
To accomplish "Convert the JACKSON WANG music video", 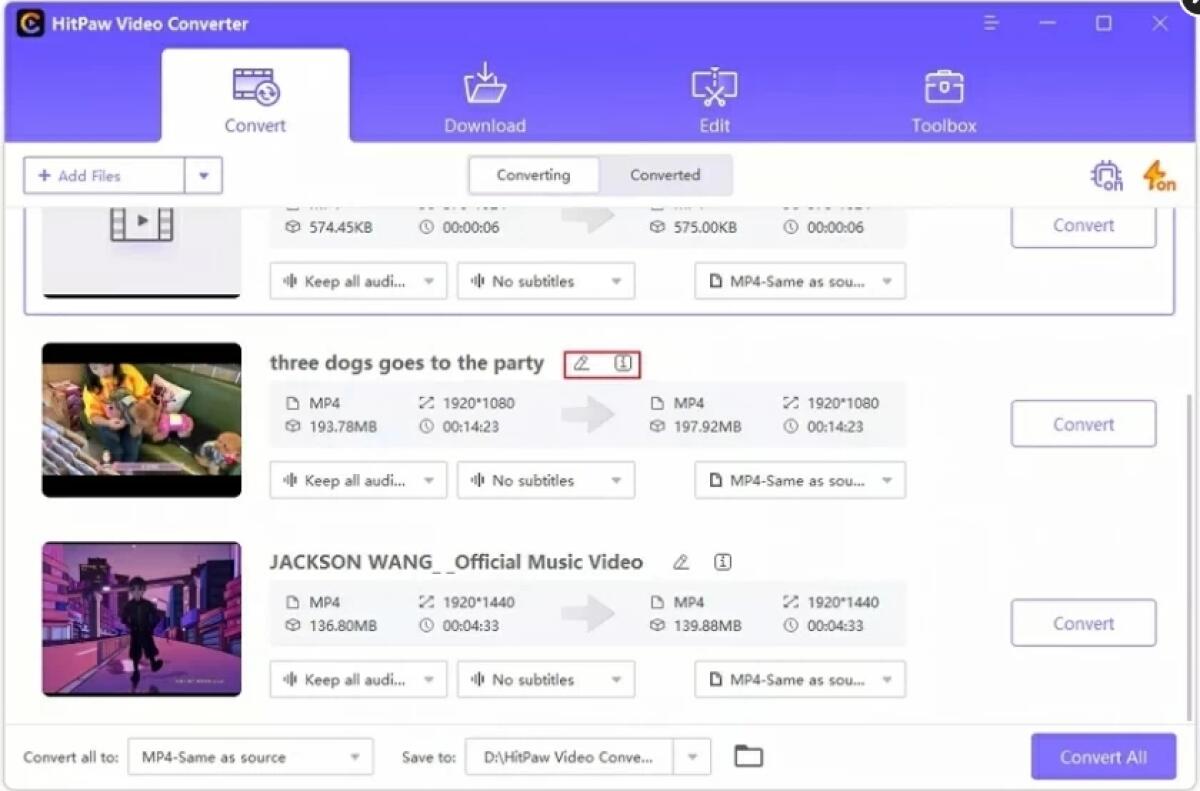I will point(1083,622).
